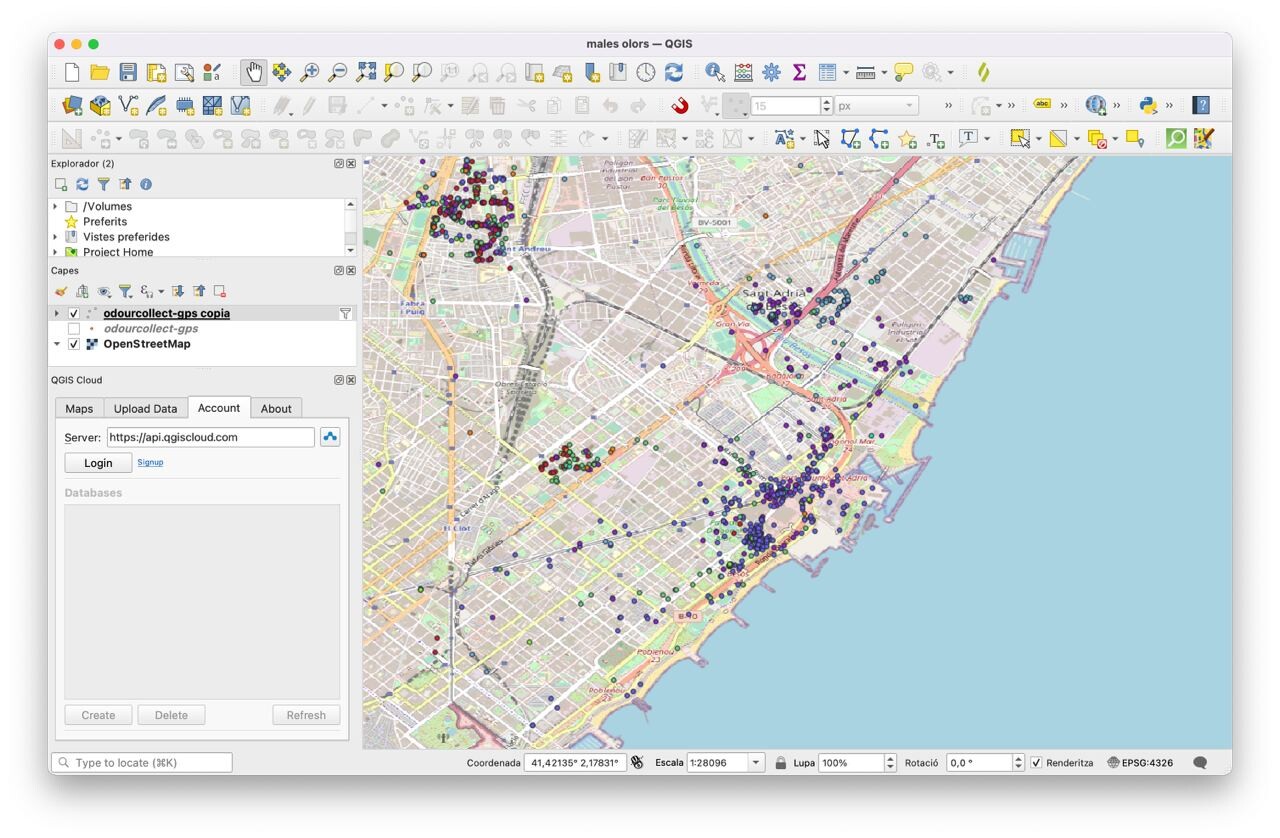Open the attribute table dropdown arrow
The image size is (1280, 838).
pos(846,72)
